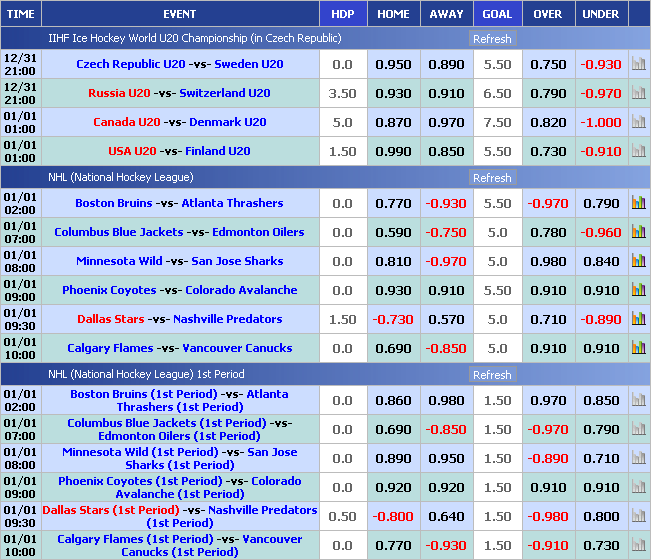Refresh the NHL 1st Period odds section
Screen dimensions: 651x560
pyautogui.click(x=492, y=375)
